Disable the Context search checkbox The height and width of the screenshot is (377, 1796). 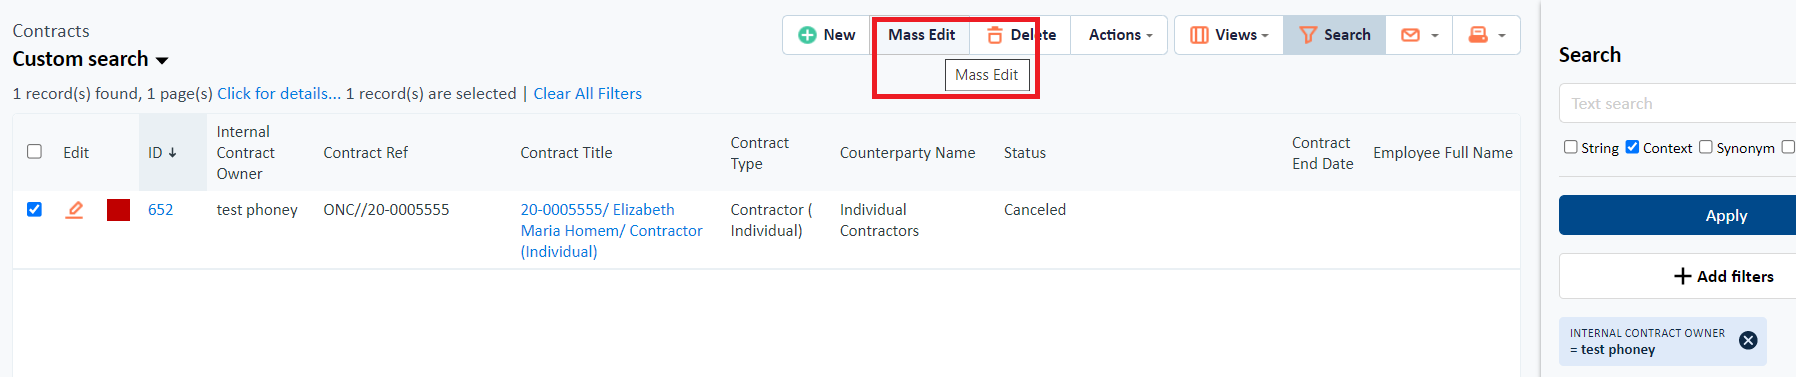[1632, 147]
